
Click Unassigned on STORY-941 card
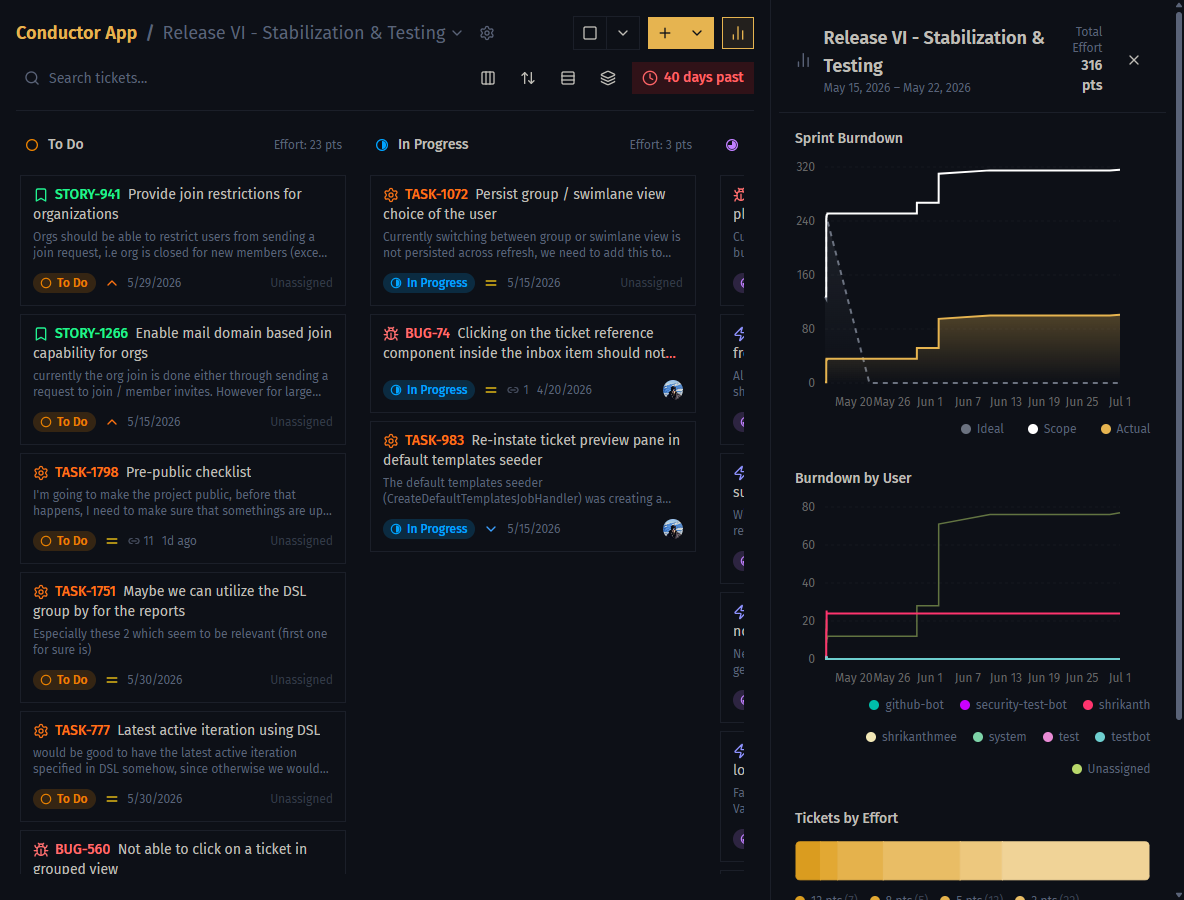pos(301,283)
